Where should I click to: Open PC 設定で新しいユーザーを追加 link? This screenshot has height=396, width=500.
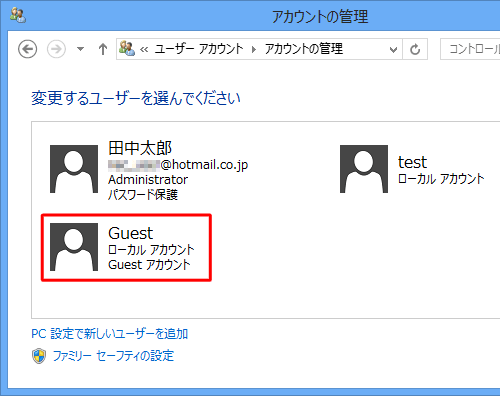(x=110, y=334)
